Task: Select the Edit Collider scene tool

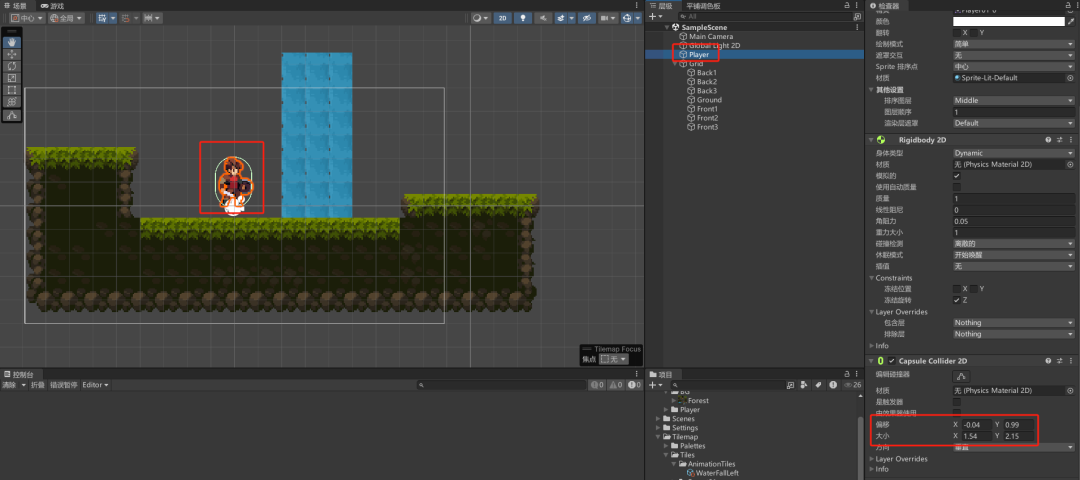Action: pyautogui.click(x=12, y=116)
